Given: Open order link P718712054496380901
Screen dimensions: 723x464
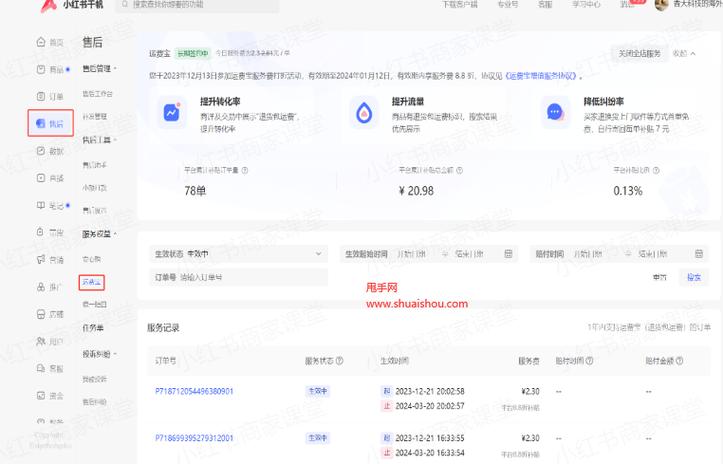Looking at the screenshot, I should point(194,391).
